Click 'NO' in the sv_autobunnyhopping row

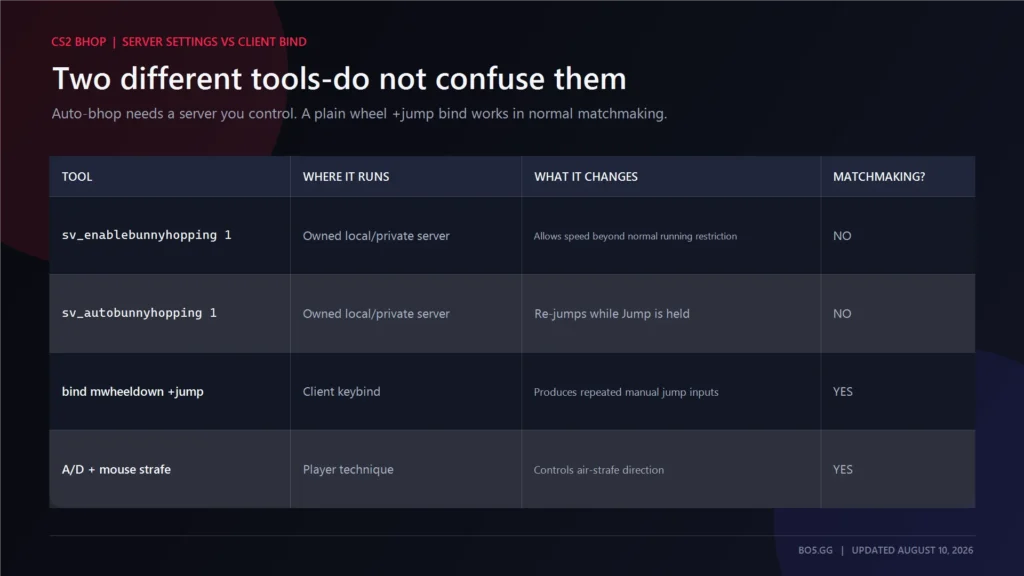click(842, 313)
